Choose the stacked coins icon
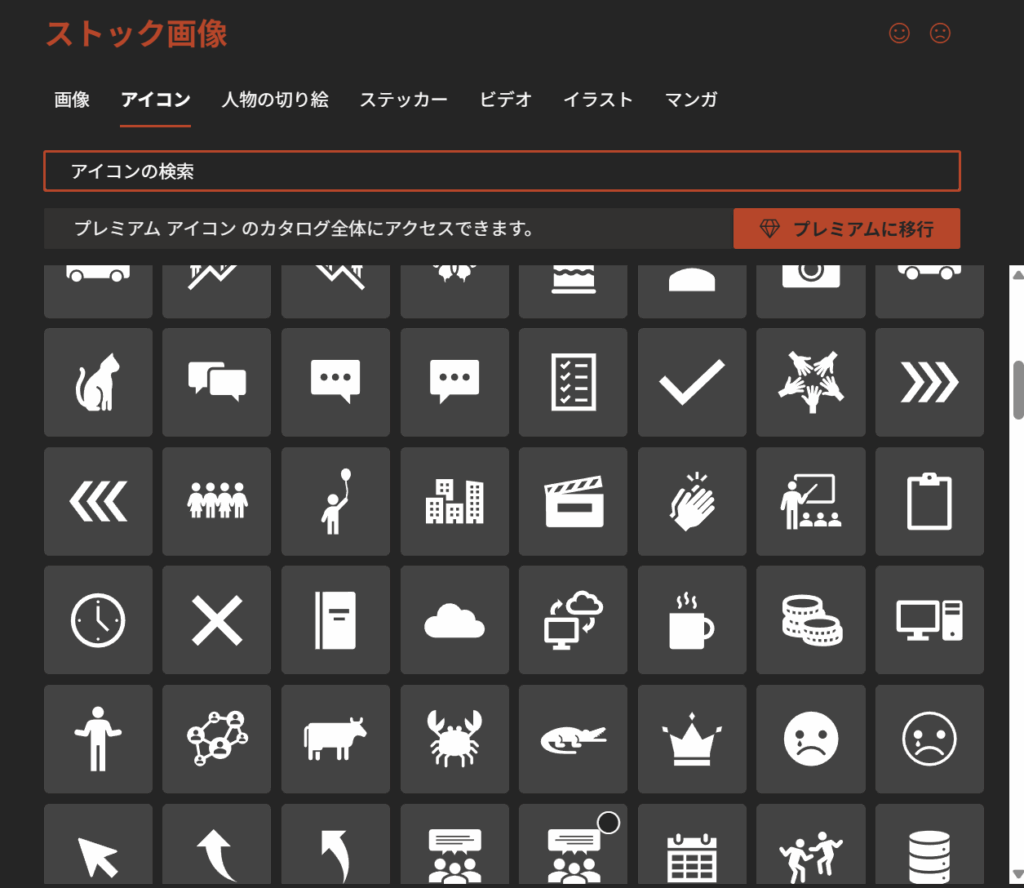 click(811, 620)
